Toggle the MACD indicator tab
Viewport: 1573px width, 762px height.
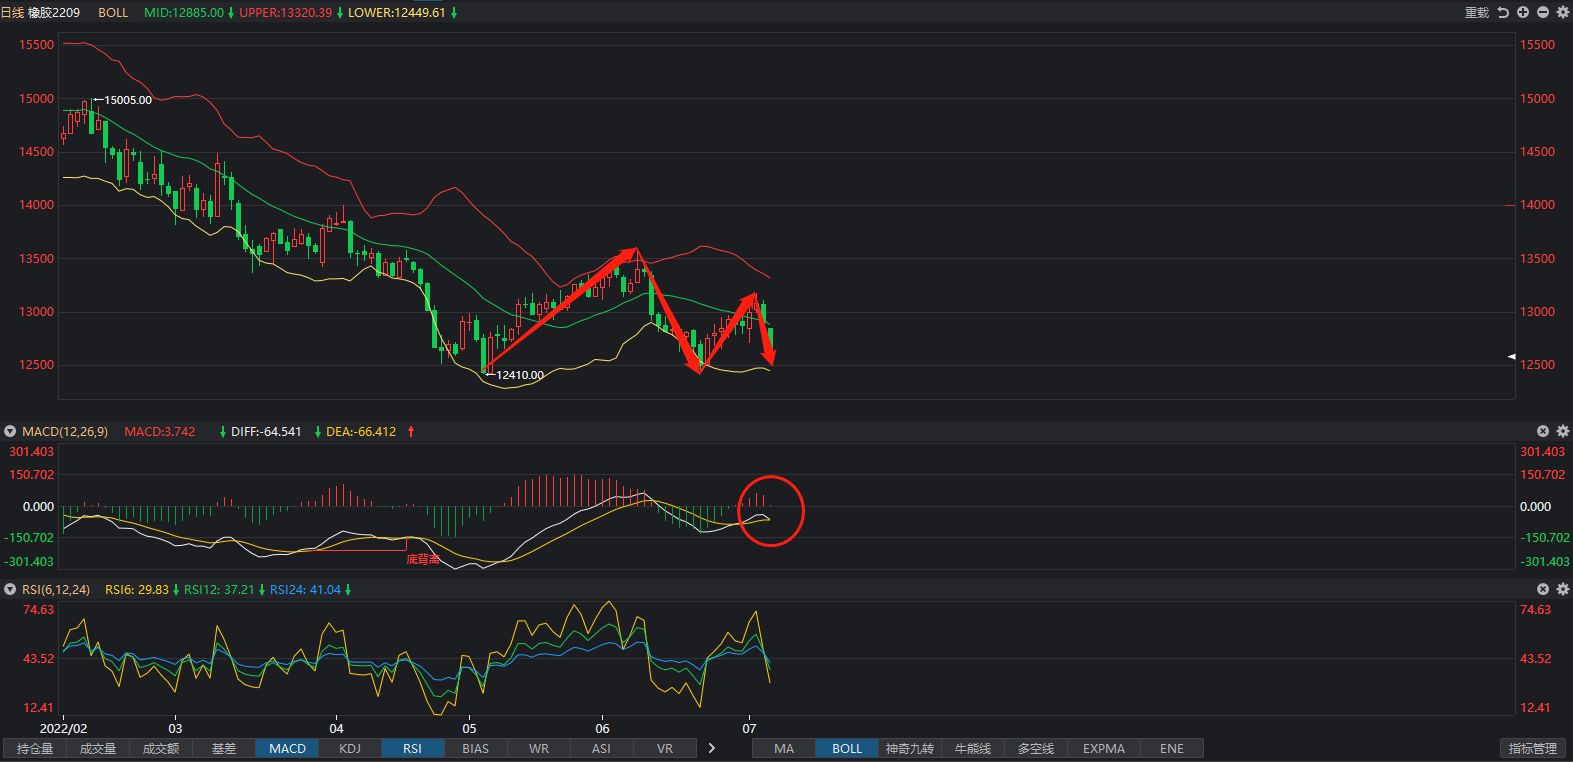coord(287,748)
